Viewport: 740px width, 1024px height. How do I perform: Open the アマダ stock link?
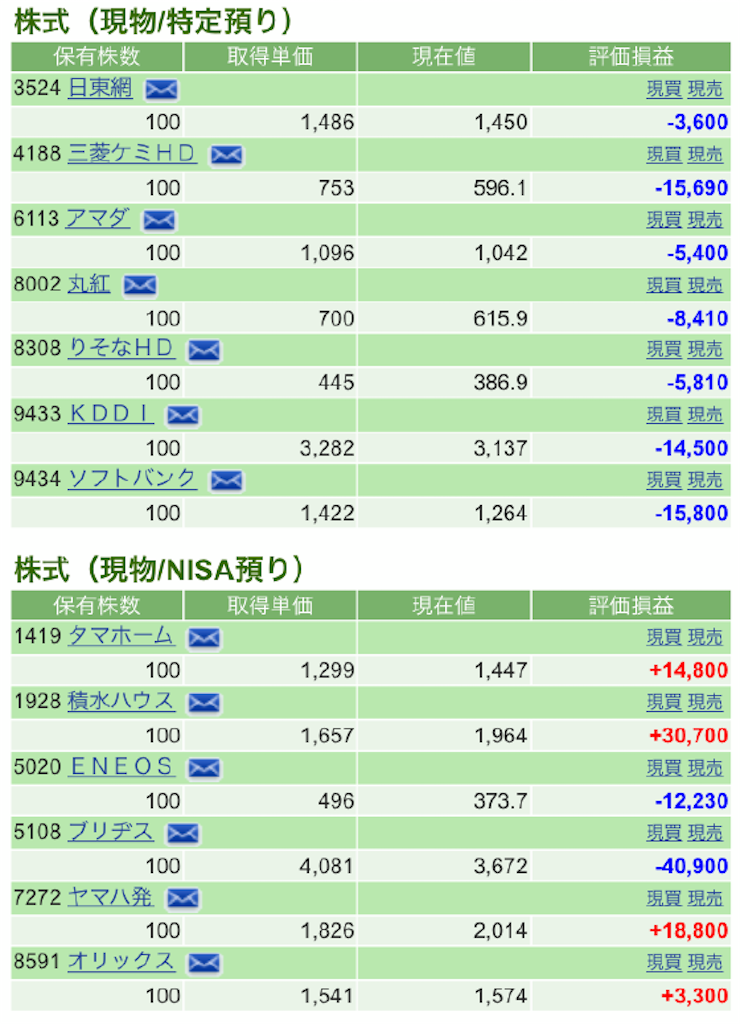tap(98, 218)
